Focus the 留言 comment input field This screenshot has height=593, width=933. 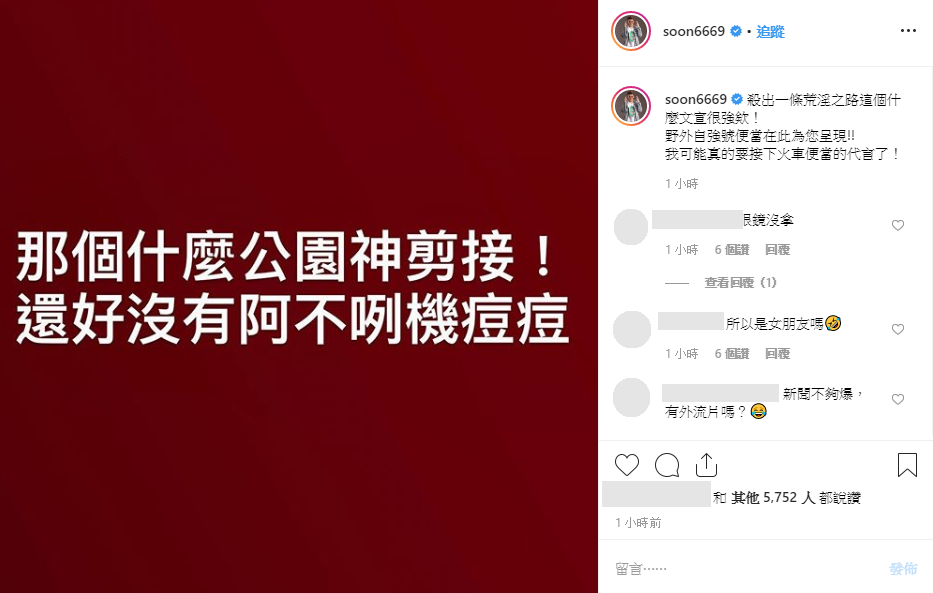(x=747, y=569)
